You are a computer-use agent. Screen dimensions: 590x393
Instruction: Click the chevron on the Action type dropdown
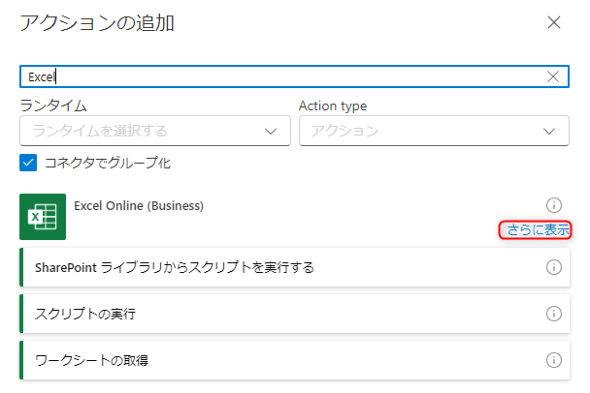(x=549, y=131)
